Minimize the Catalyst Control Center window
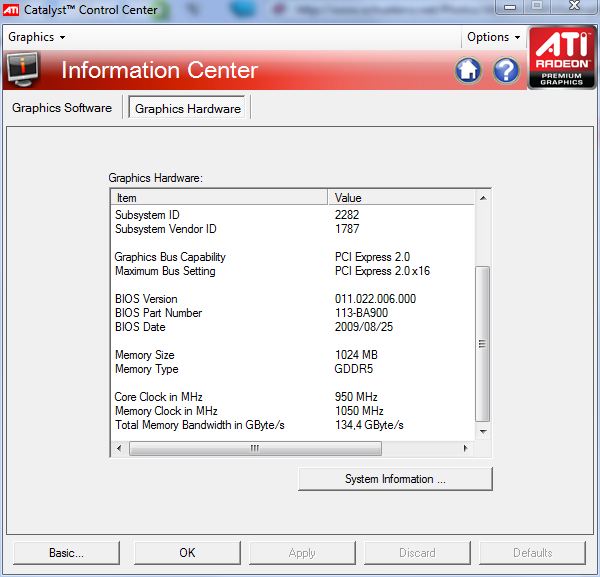The width and height of the screenshot is (600, 577). click(x=510, y=7)
